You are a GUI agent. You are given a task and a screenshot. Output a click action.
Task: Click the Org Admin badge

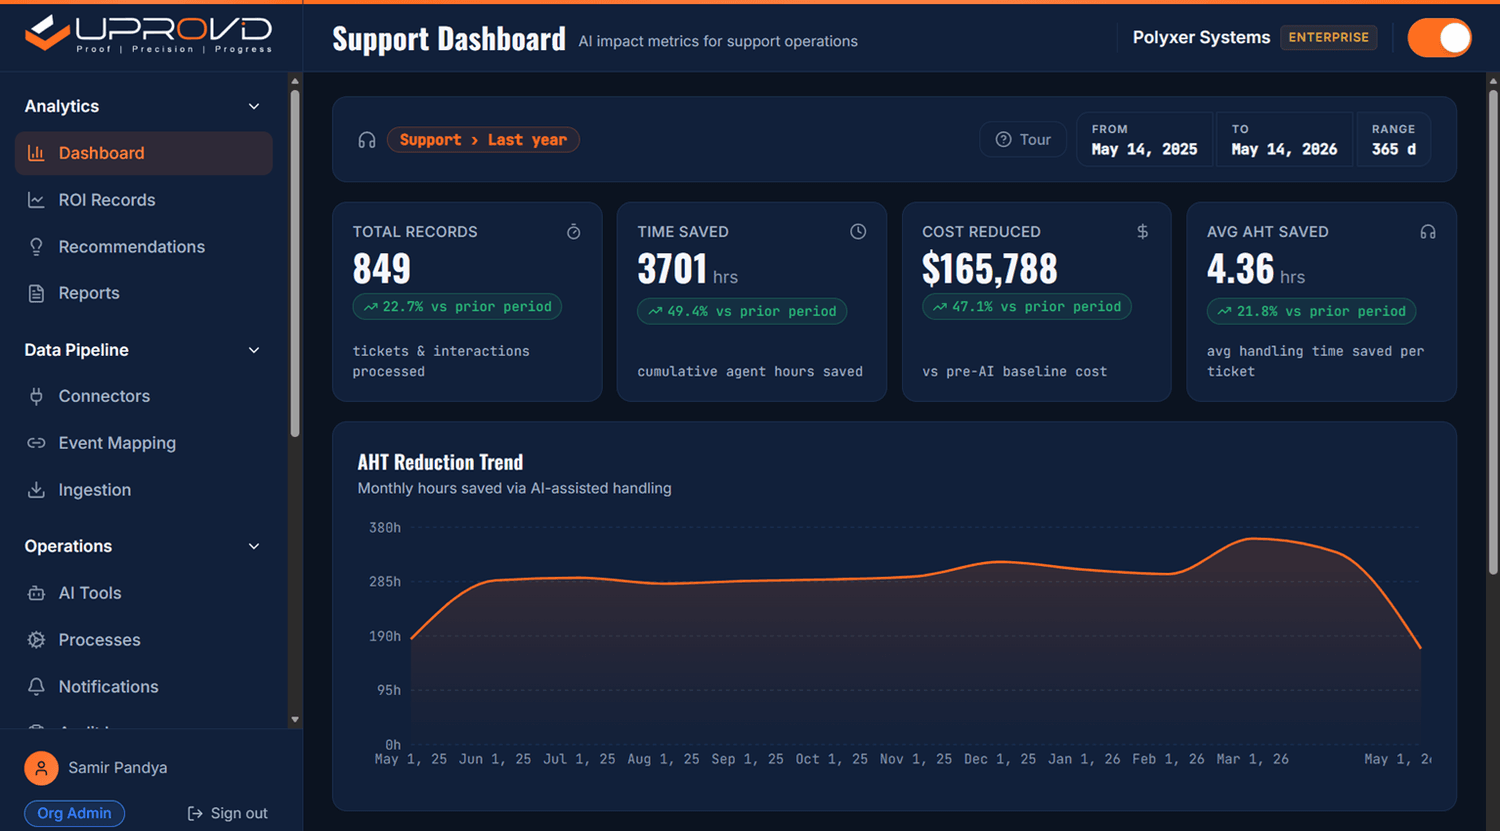coord(74,814)
